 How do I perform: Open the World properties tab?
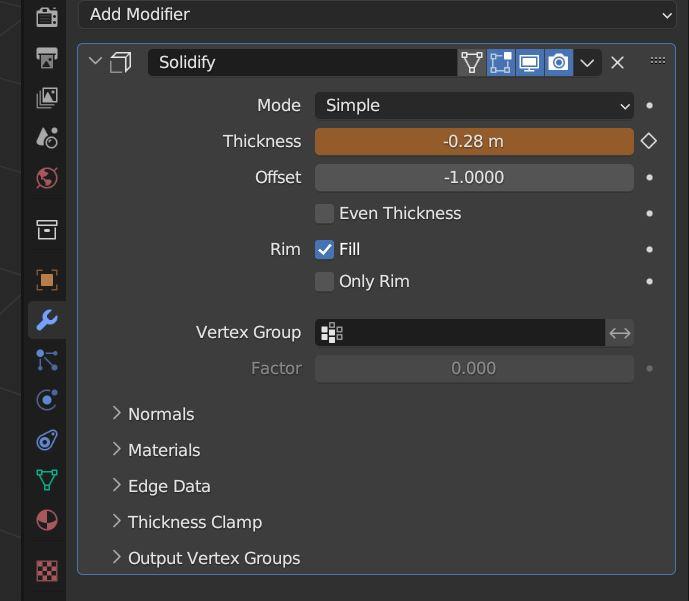(47, 178)
